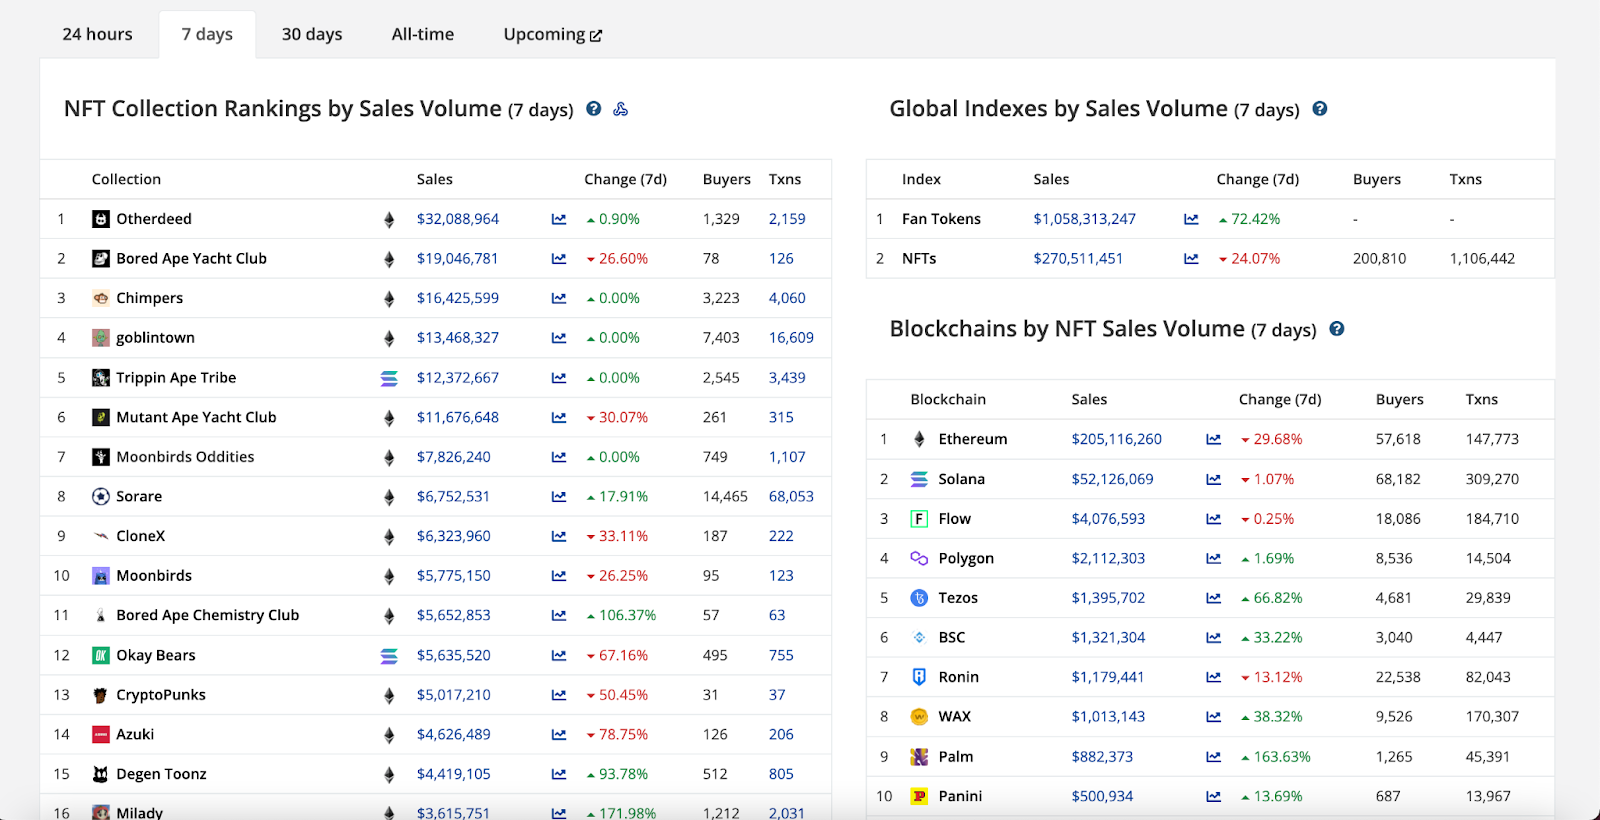Open Tezos sales chart icon
This screenshot has width=1600, height=820.
(x=1213, y=598)
